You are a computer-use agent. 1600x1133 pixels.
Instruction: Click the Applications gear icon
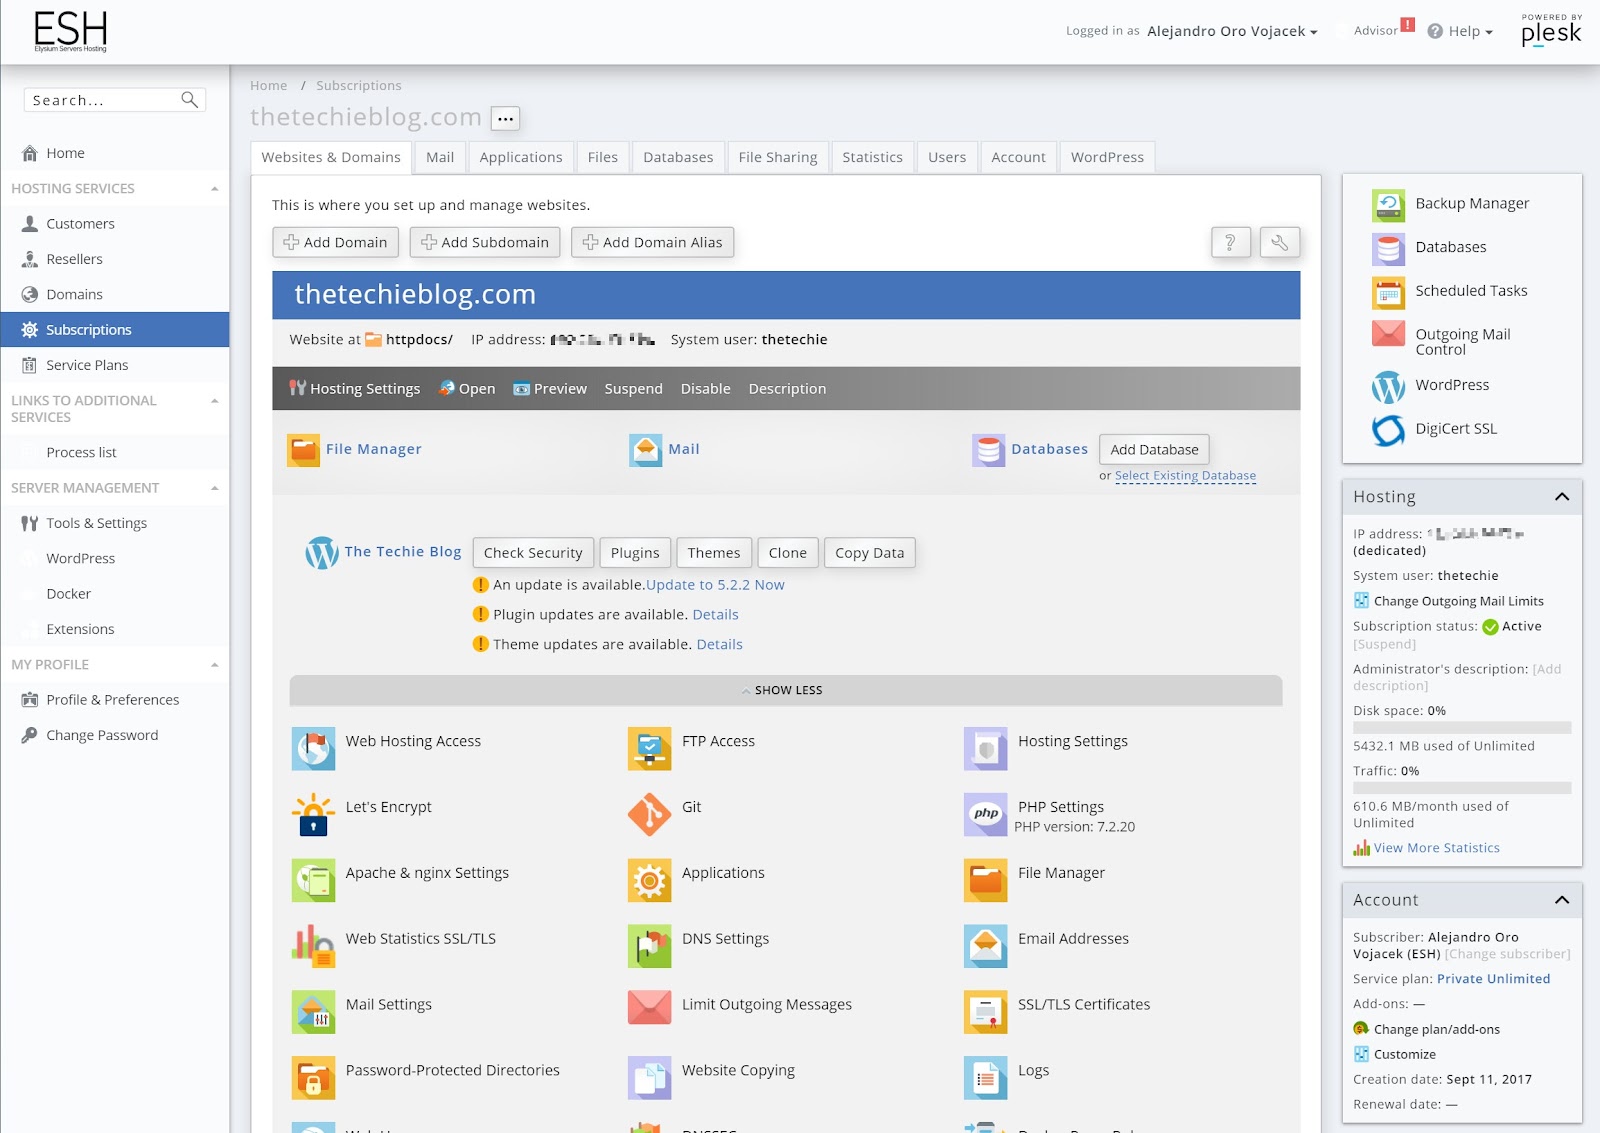tap(649, 880)
